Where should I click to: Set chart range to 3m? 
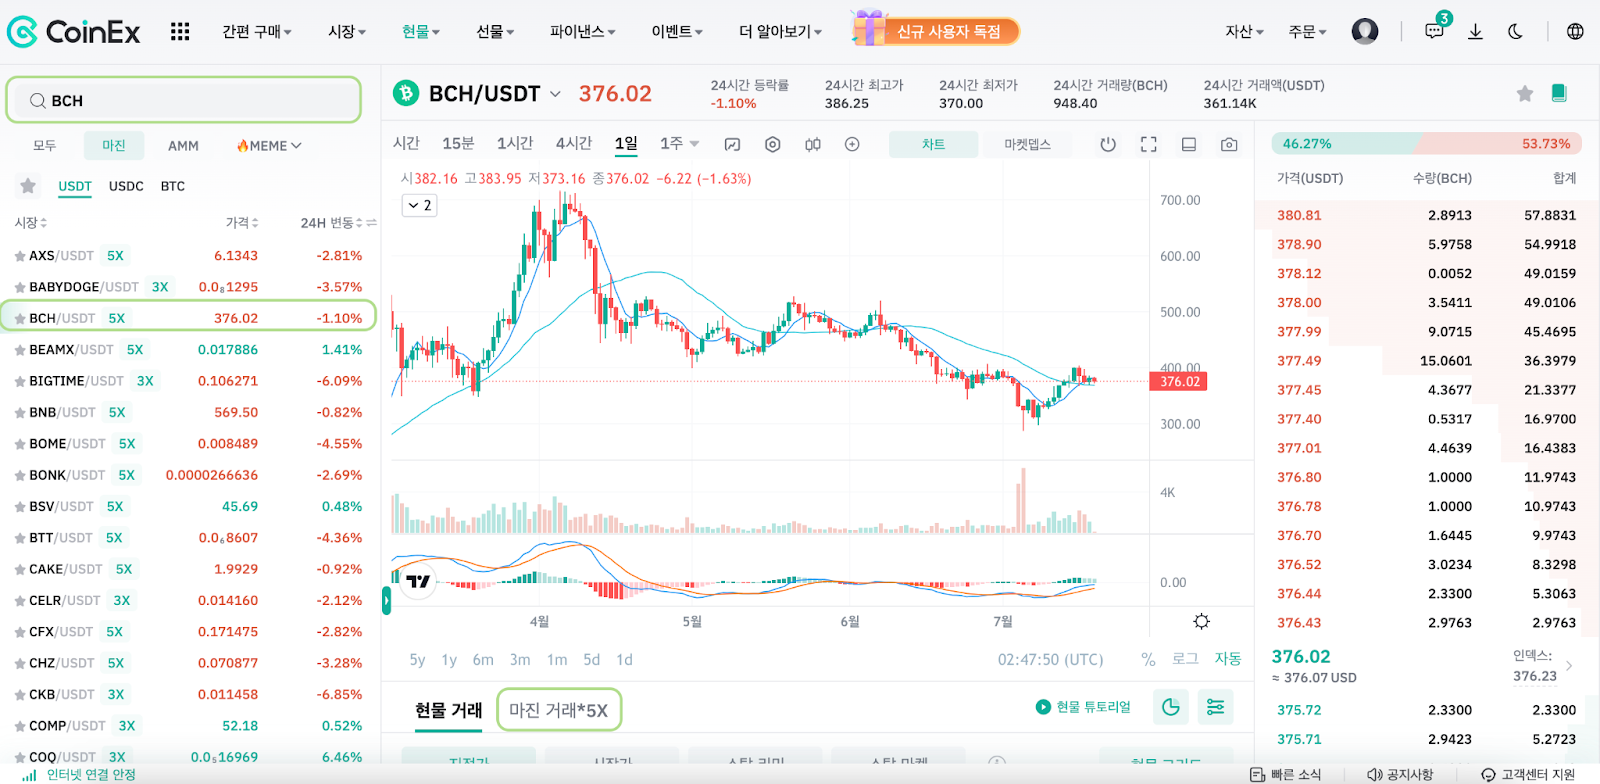[520, 660]
